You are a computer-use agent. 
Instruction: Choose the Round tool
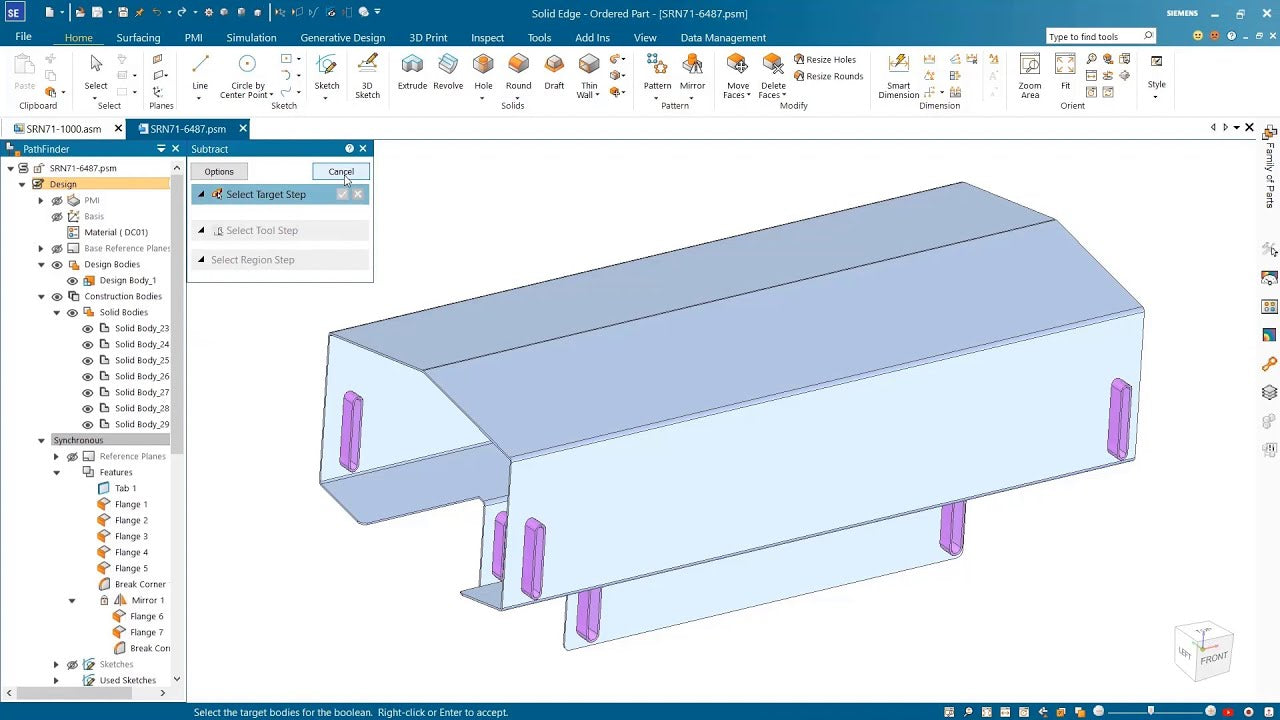[x=518, y=72]
